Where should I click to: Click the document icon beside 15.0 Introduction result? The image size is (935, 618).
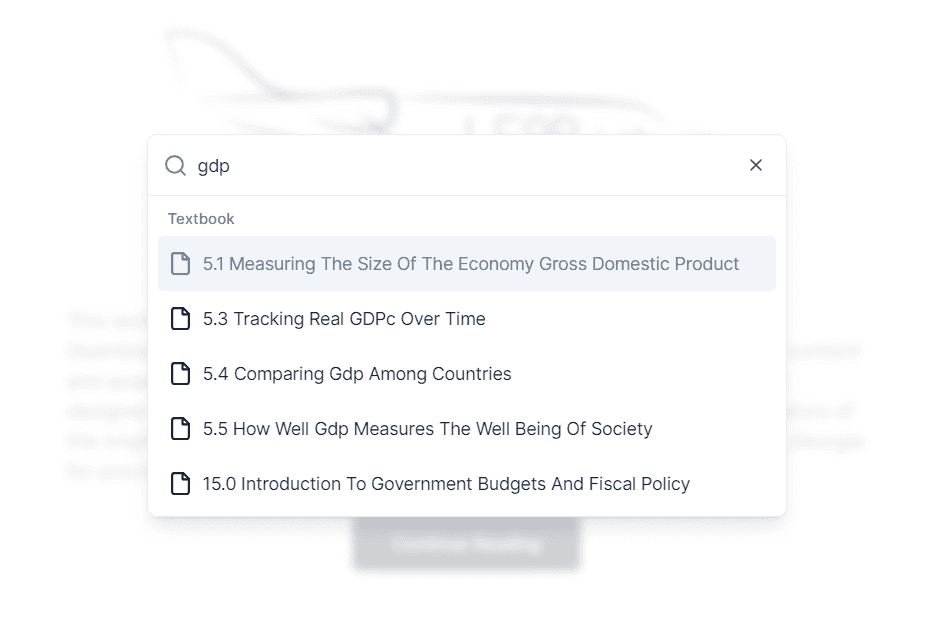(x=180, y=484)
